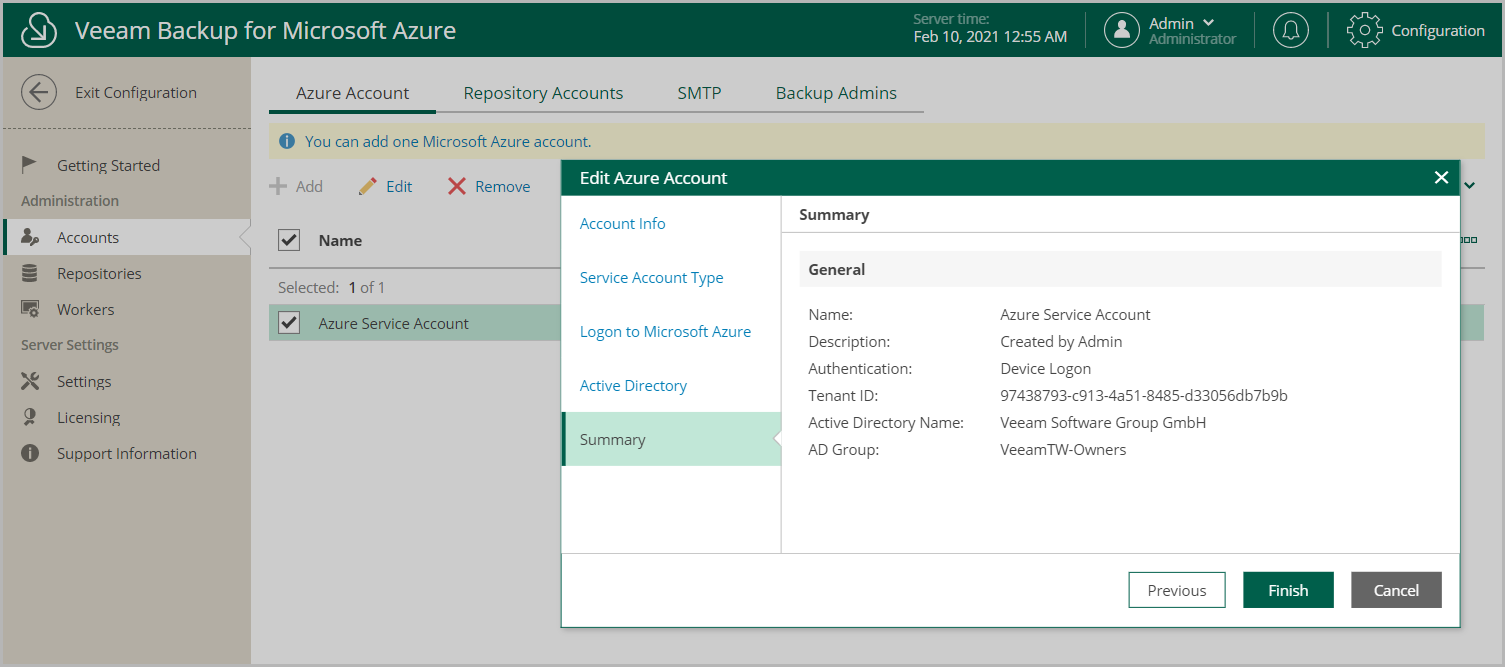The width and height of the screenshot is (1505, 667).
Task: Select the Summary wizard step
Action: pos(671,439)
